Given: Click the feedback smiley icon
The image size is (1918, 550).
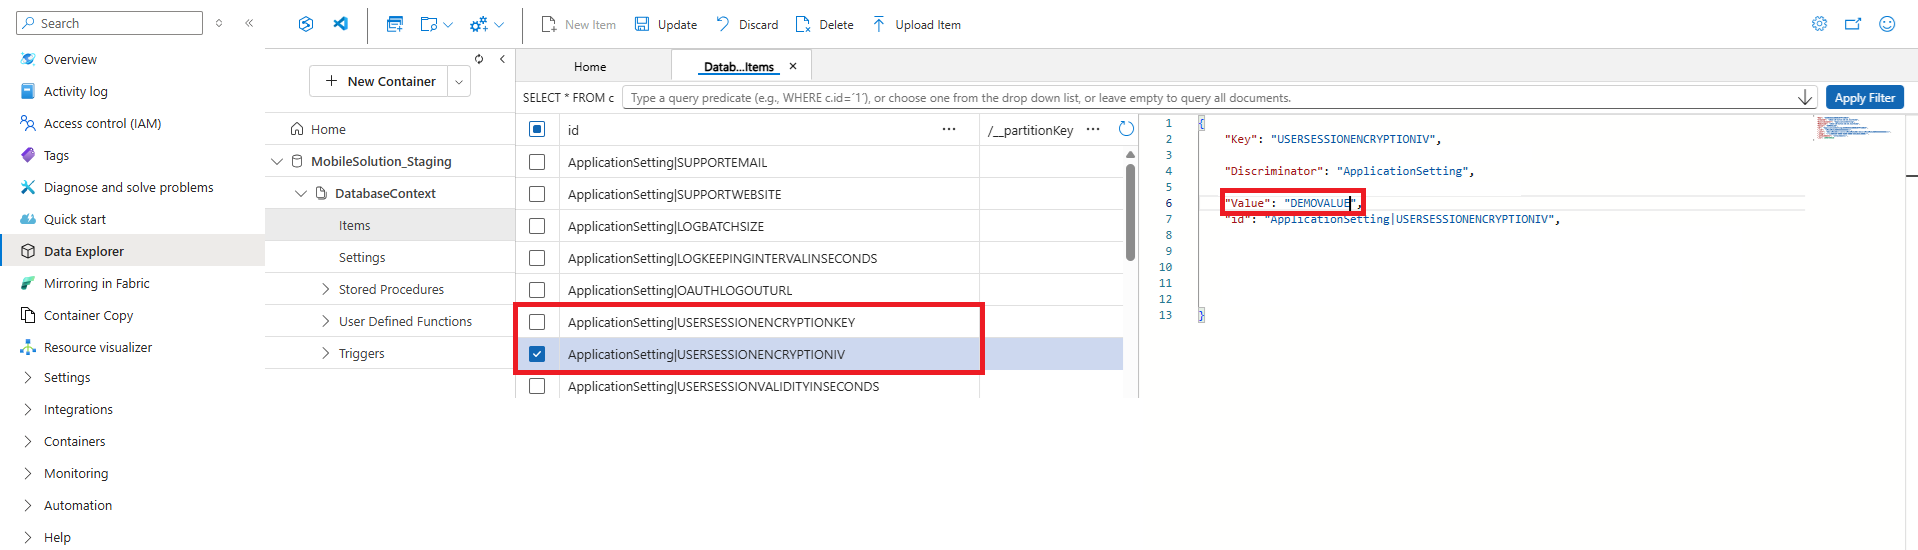Looking at the screenshot, I should (1887, 24).
